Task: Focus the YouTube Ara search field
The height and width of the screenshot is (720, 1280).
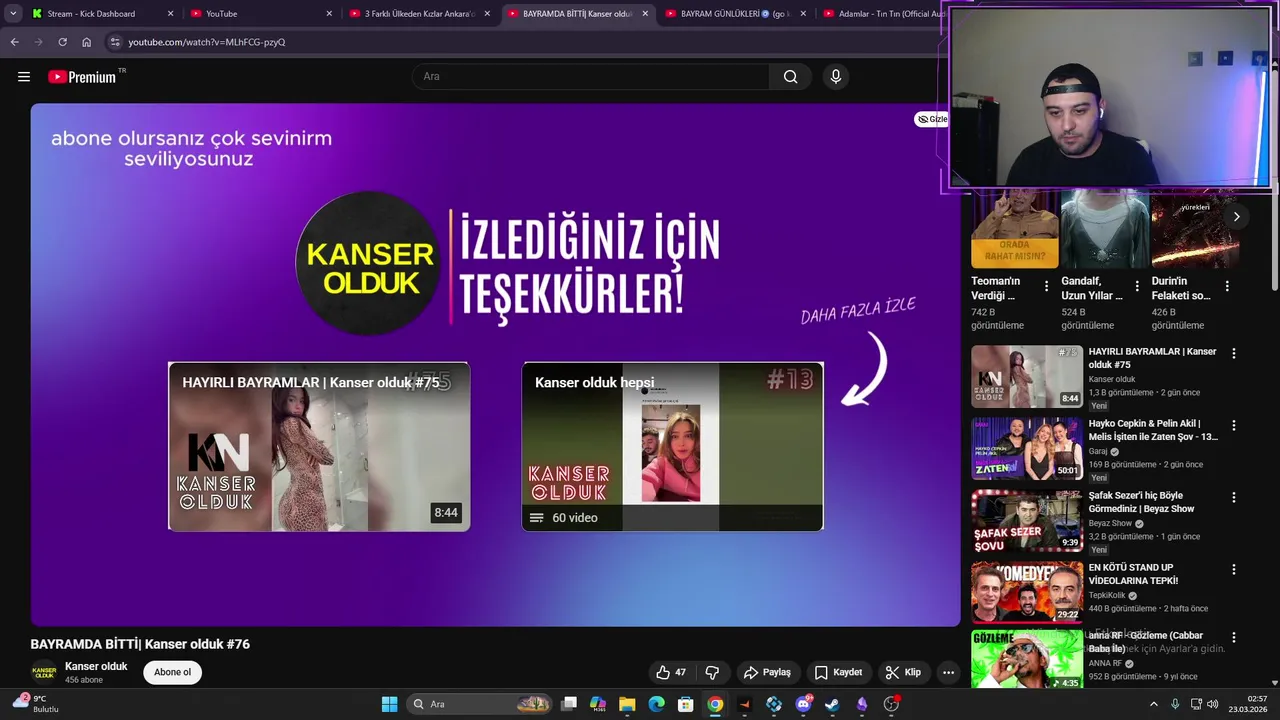Action: 590,77
